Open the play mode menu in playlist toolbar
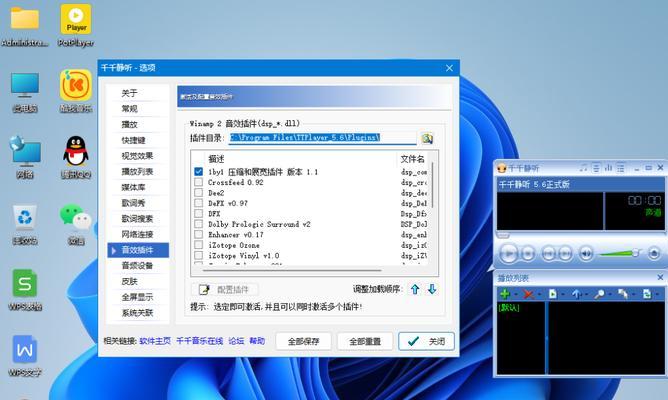This screenshot has width=668, height=400. [647, 294]
